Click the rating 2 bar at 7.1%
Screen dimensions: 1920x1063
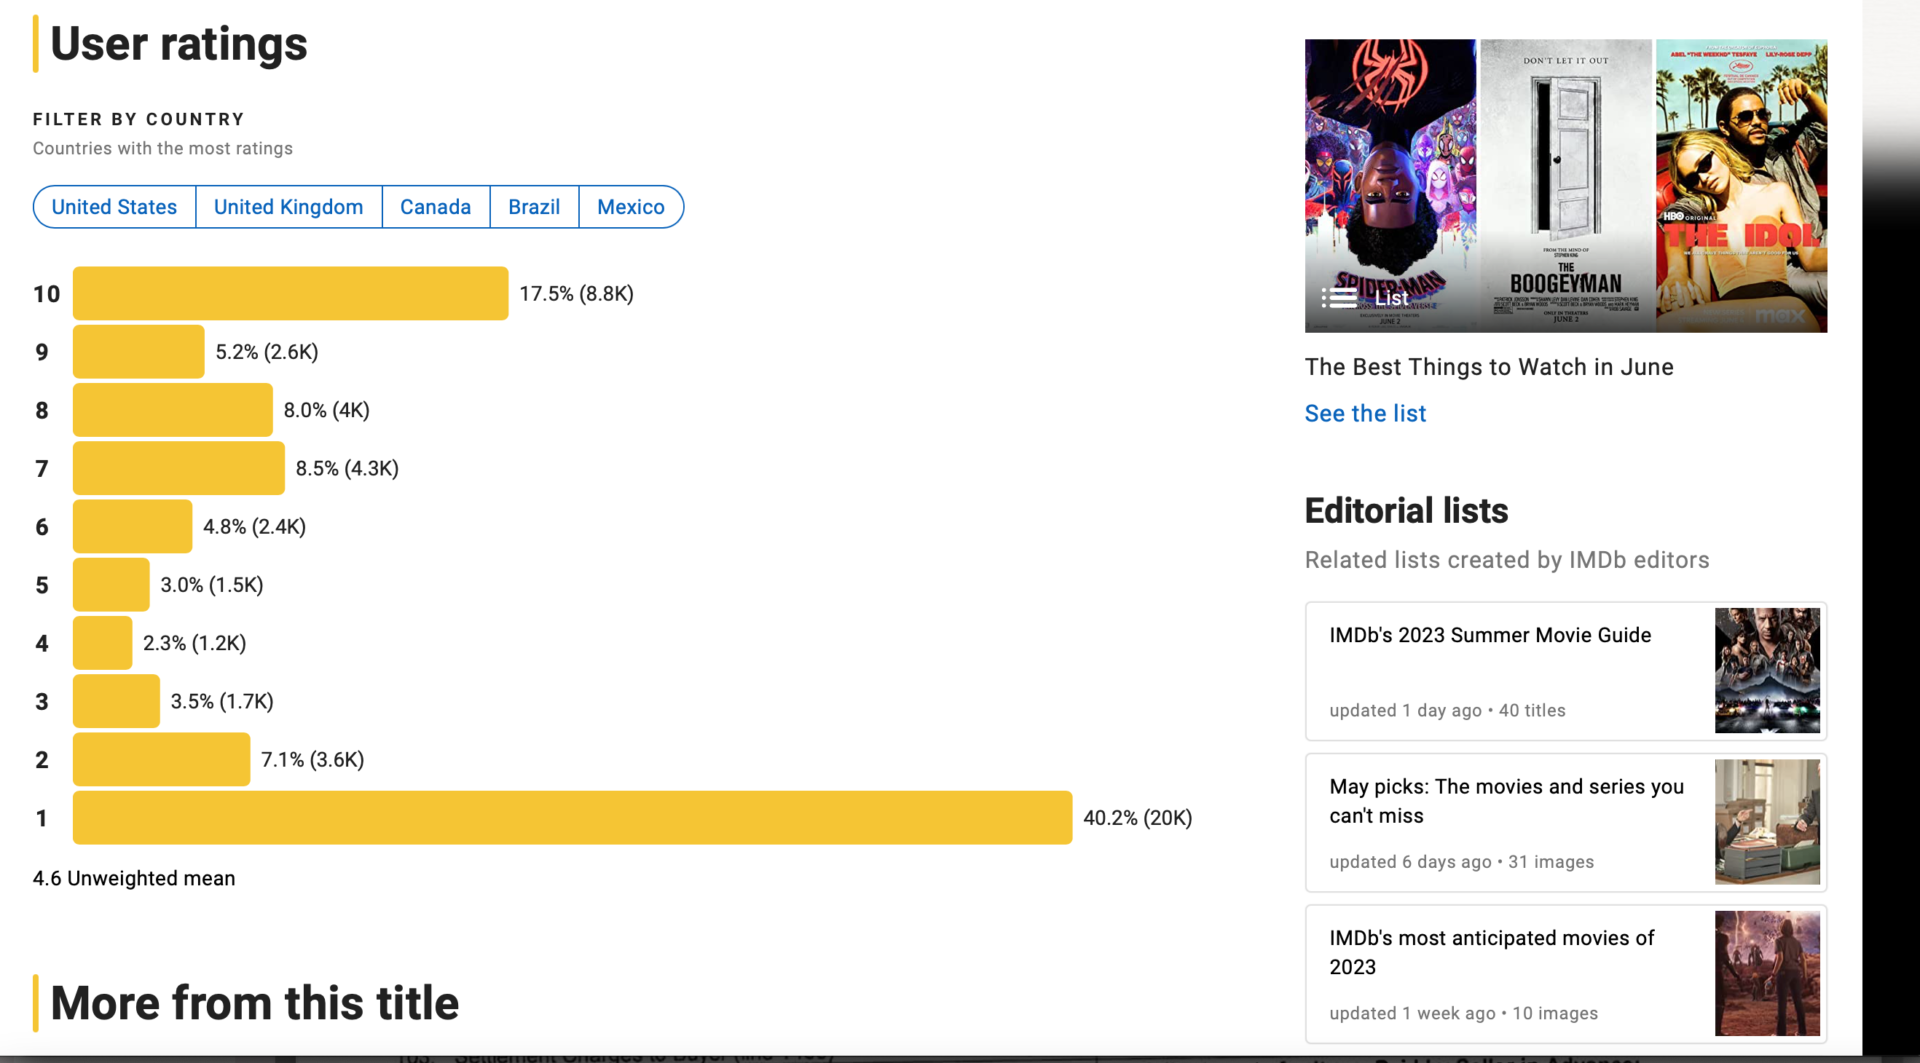tap(161, 759)
